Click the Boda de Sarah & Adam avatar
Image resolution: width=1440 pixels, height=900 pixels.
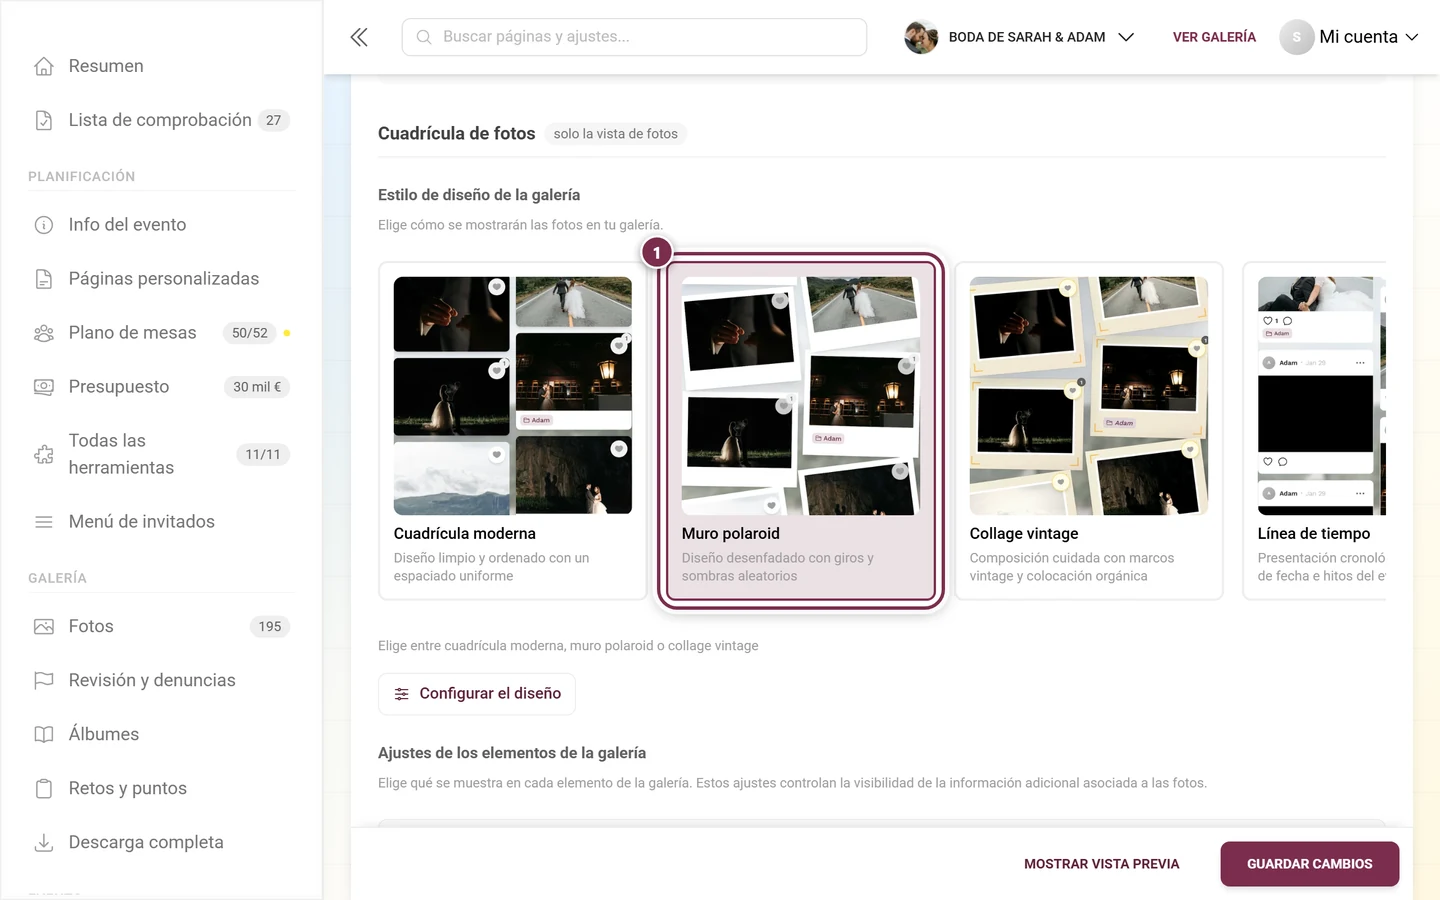pyautogui.click(x=921, y=37)
